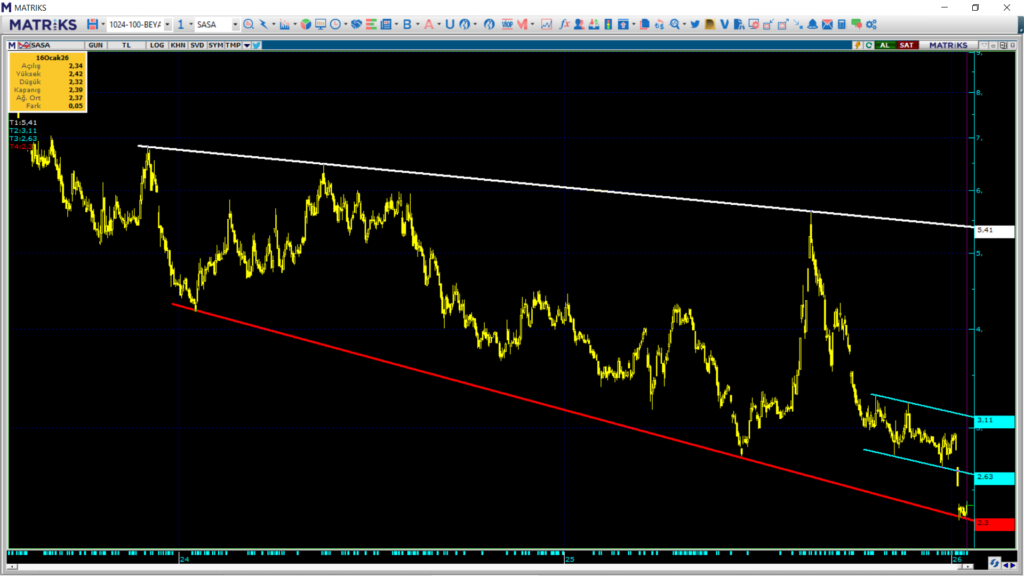Open the traffic light icon
The image size is (1024, 576).
(x=608, y=24)
